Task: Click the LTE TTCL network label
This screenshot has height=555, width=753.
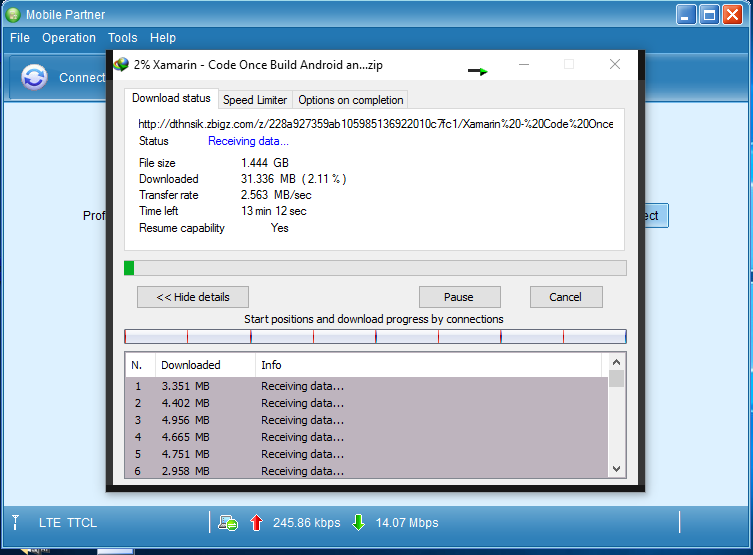Action: (x=68, y=522)
